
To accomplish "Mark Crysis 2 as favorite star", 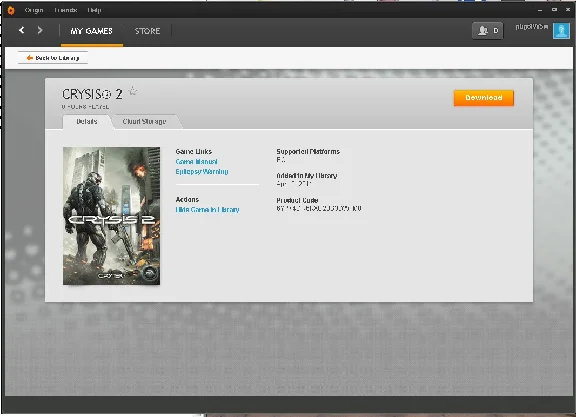I will point(133,91).
